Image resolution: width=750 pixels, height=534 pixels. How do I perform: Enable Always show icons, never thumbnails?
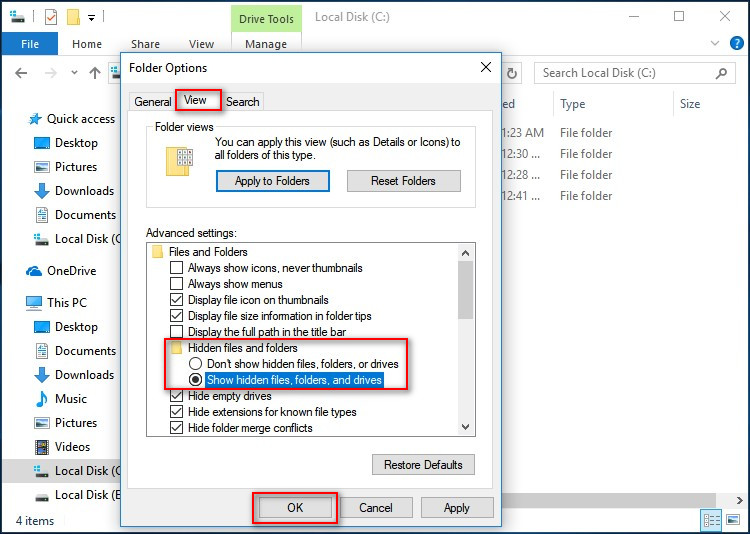(x=176, y=268)
